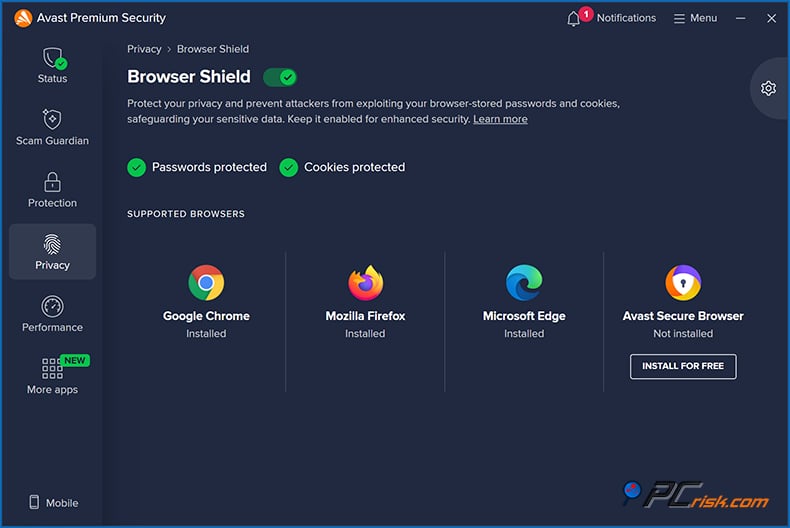
Task: Select the Privacy fingerprint item
Action: pyautogui.click(x=52, y=246)
